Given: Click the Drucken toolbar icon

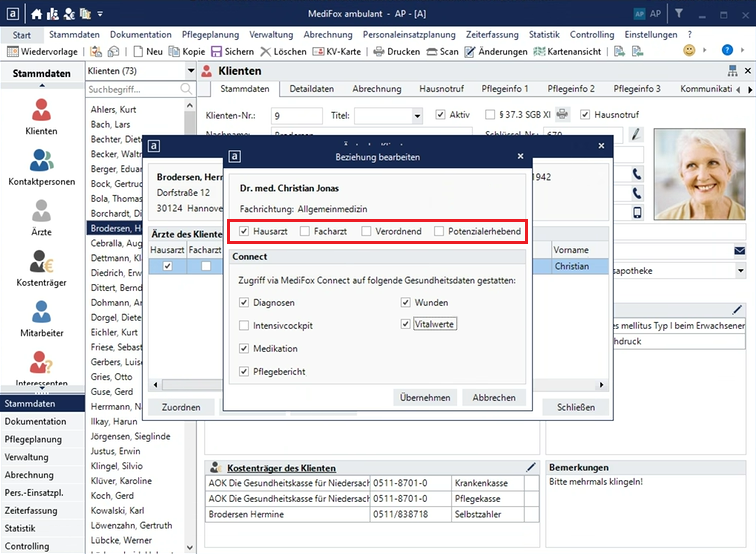Looking at the screenshot, I should coord(396,51).
